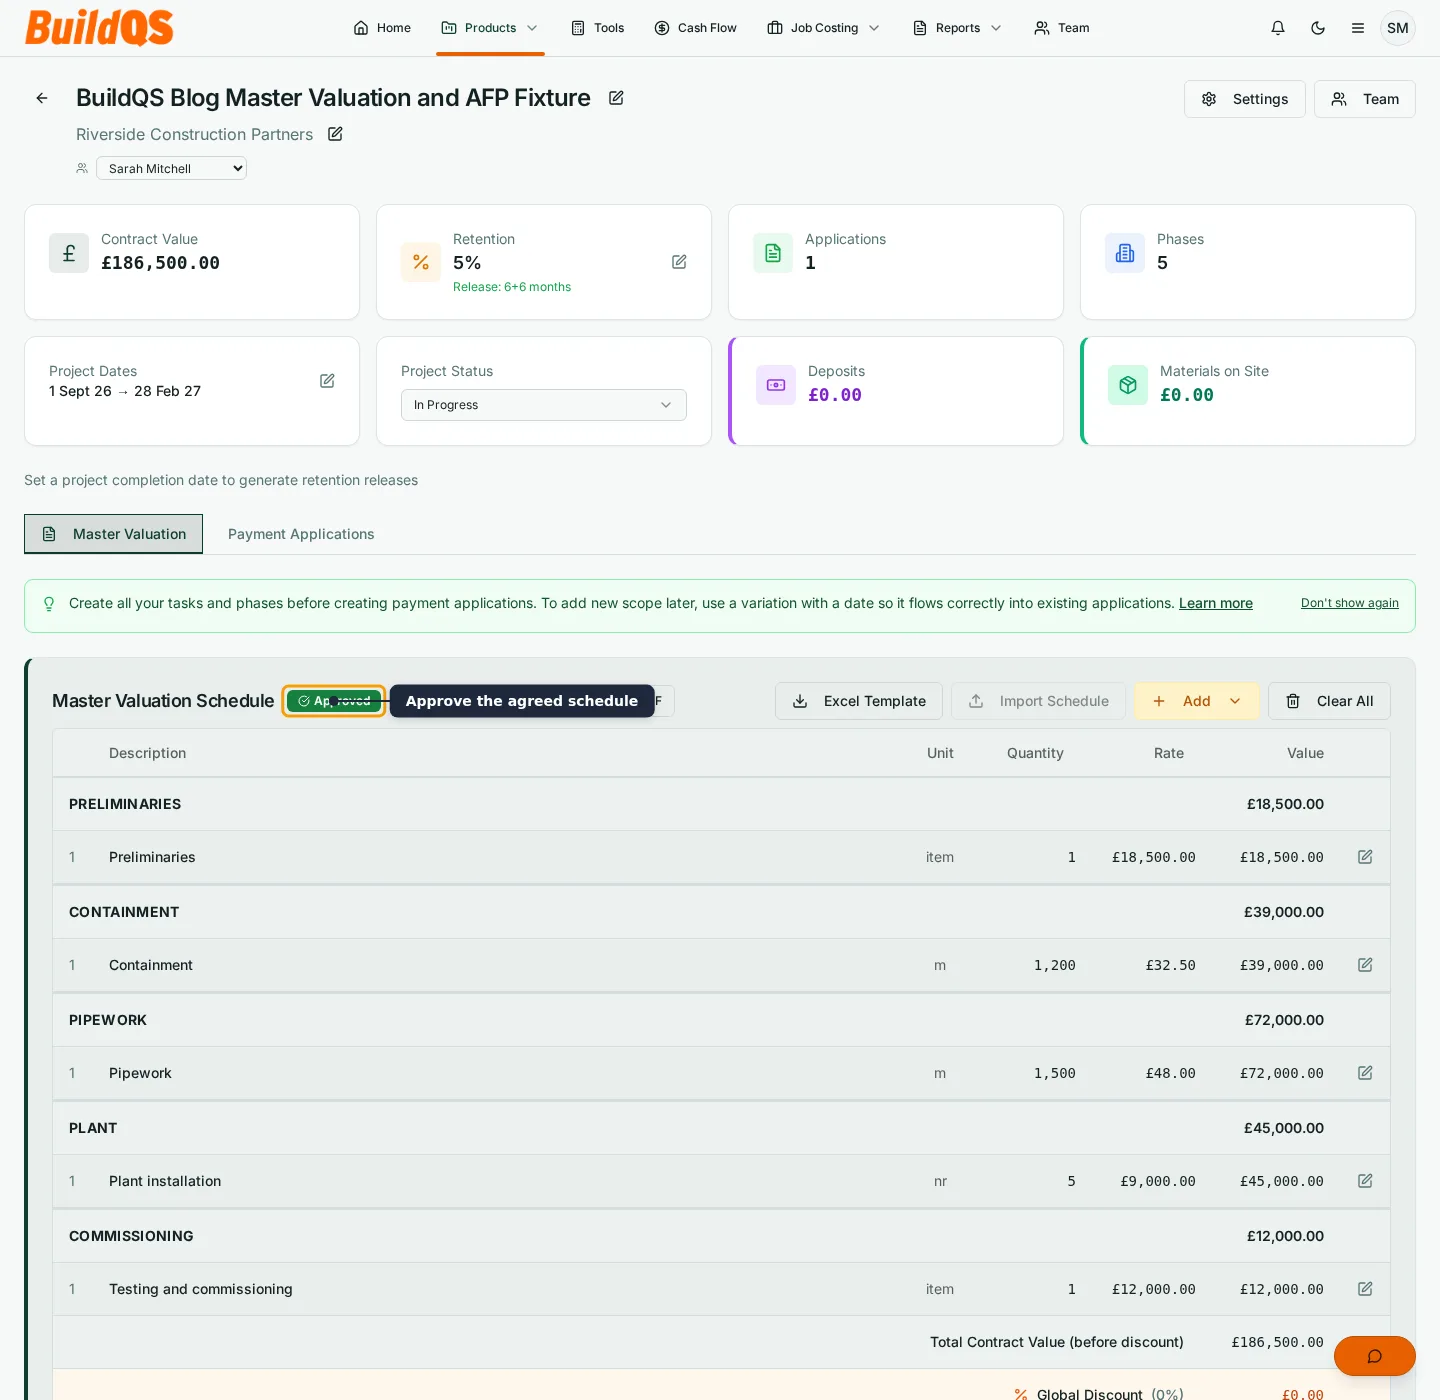
Task: Click Plant installation value £45,000.00
Action: click(1282, 1181)
